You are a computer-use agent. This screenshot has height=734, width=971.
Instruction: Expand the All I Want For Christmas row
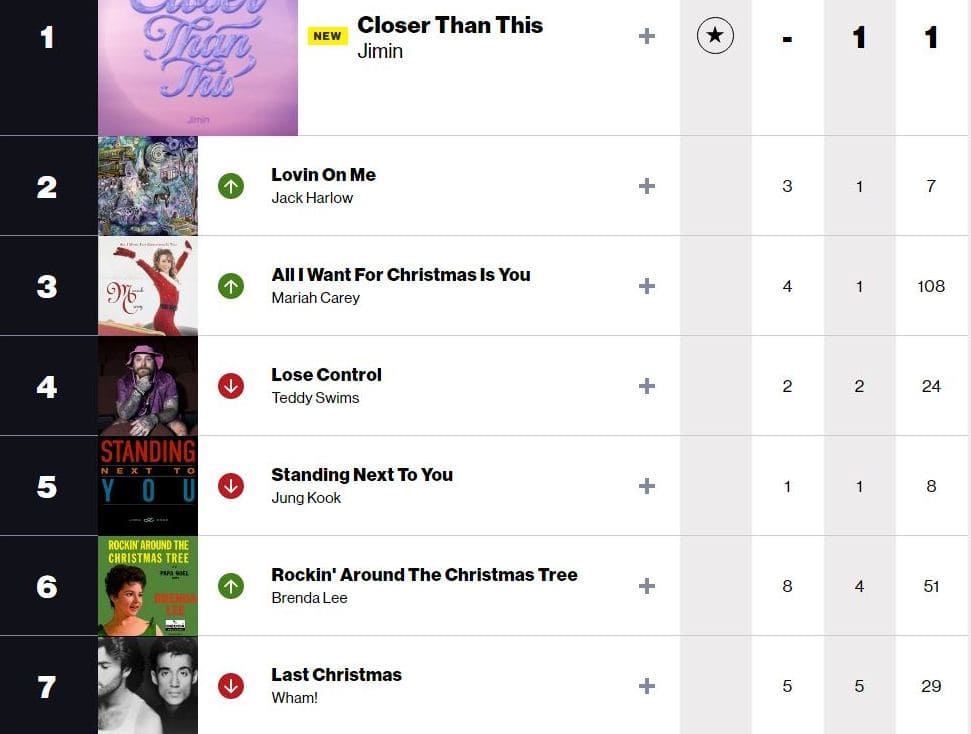pyautogui.click(x=647, y=286)
